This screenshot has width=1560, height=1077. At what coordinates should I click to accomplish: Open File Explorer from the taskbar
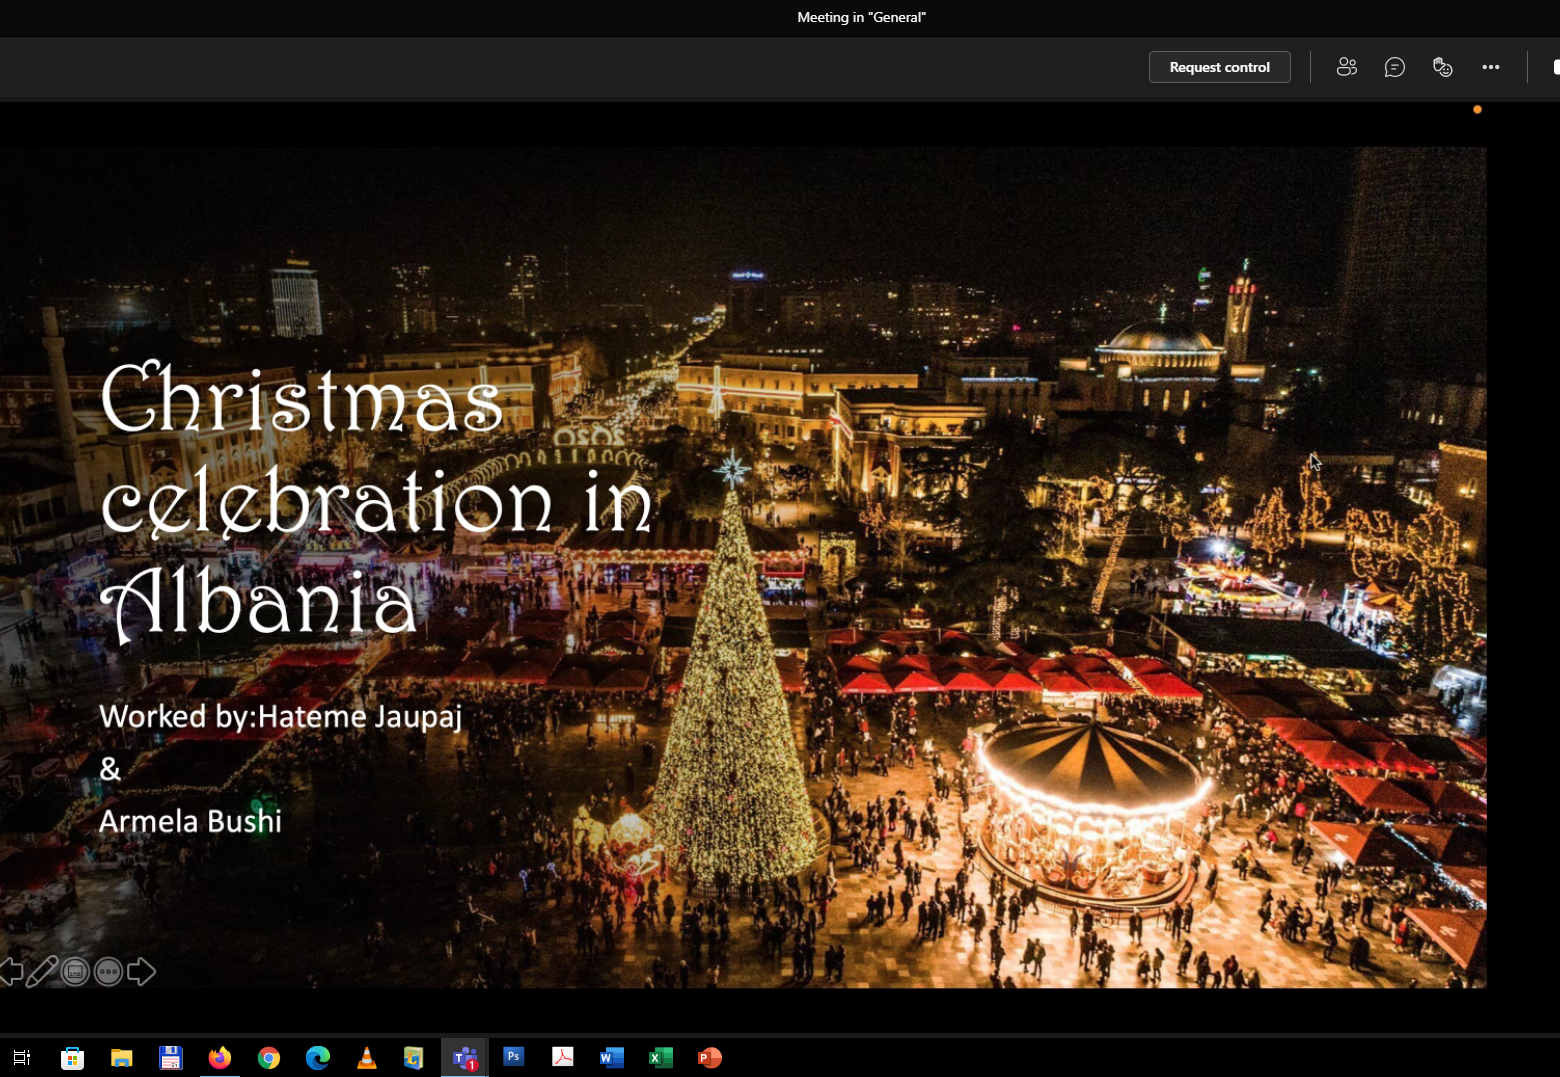(121, 1058)
